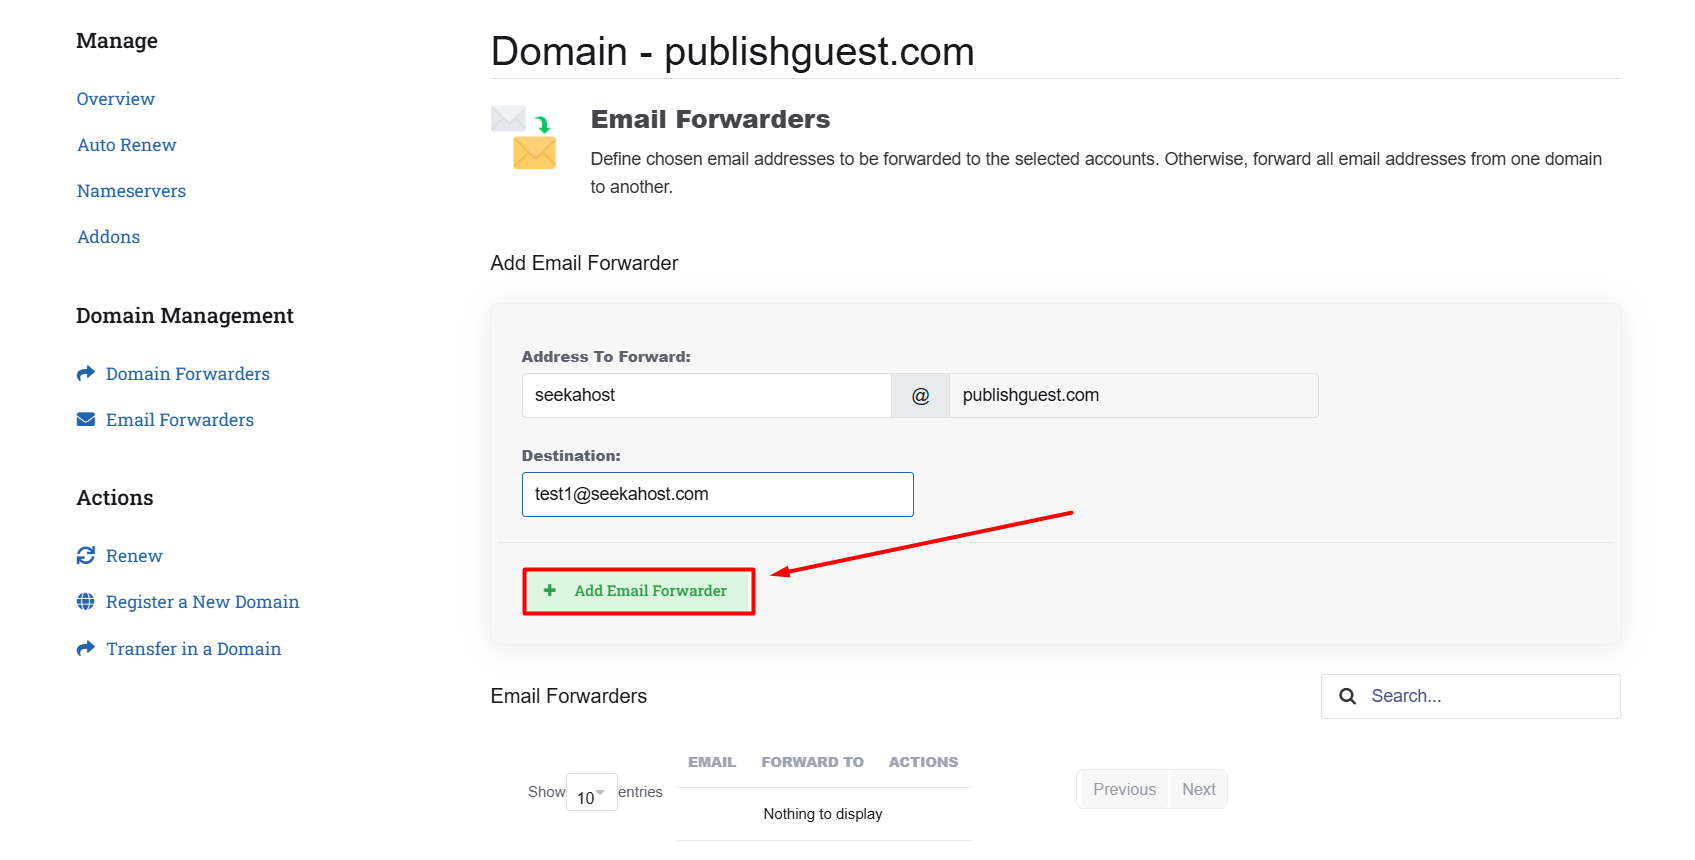Viewport: 1695px width, 860px height.
Task: Click the Address To Forward input field
Action: (x=706, y=395)
